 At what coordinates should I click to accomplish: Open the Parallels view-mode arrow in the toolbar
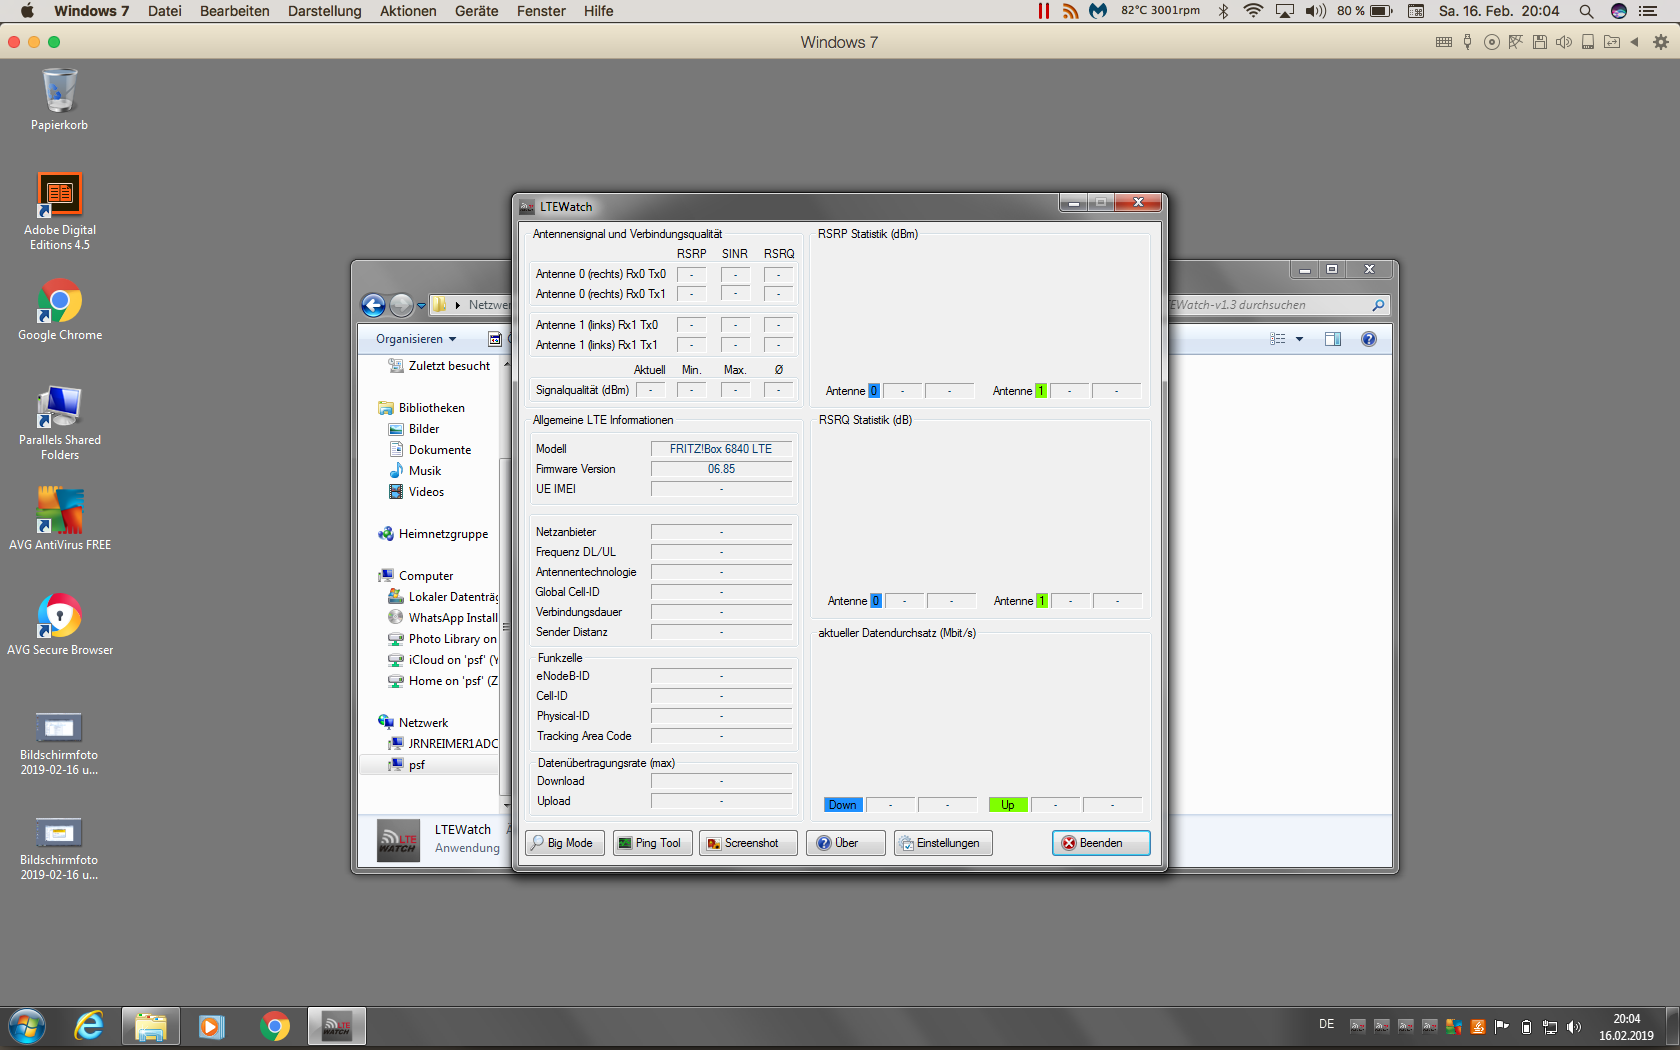pos(1634,42)
